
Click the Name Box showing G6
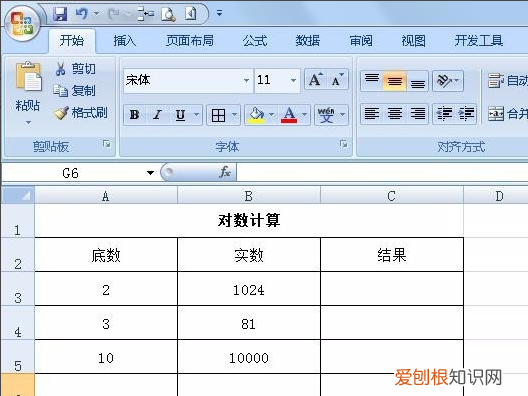71,173
